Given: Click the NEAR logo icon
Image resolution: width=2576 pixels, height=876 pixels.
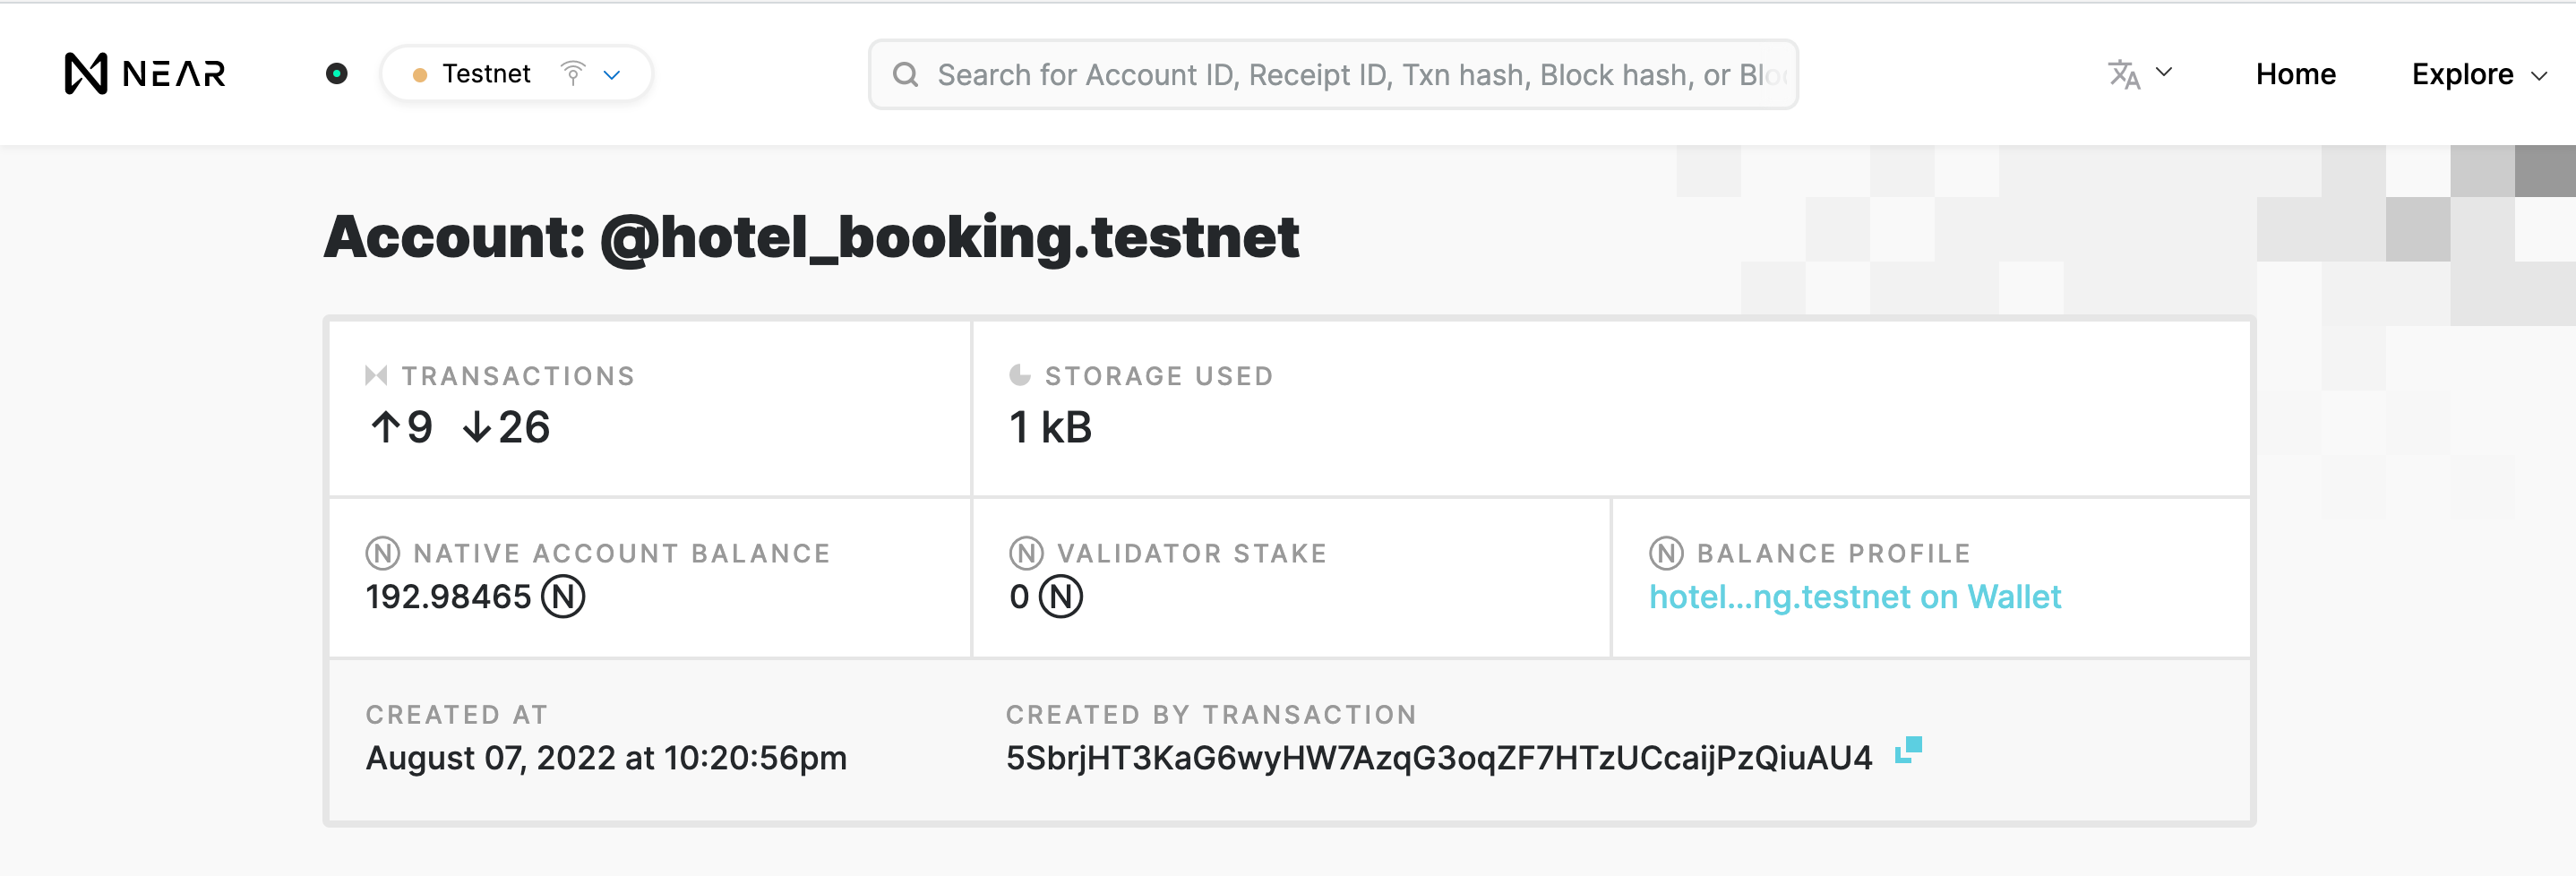Looking at the screenshot, I should (85, 73).
